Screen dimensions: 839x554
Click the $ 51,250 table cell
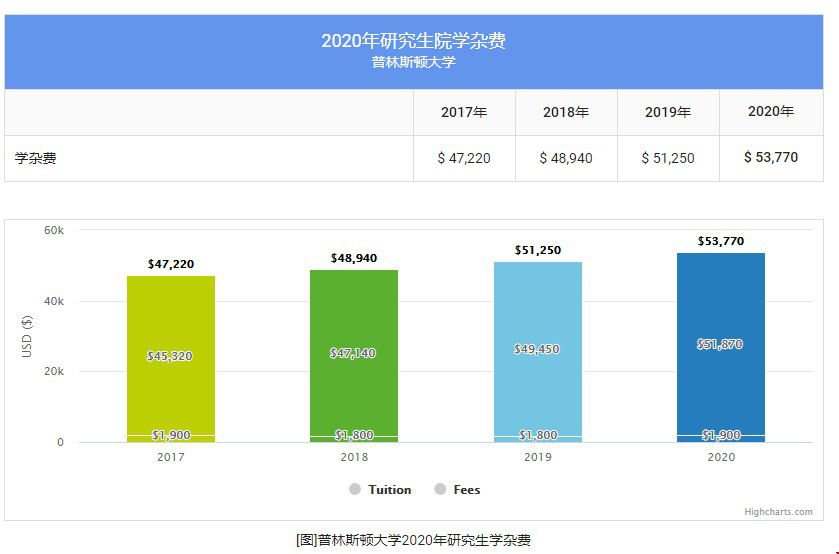point(668,158)
